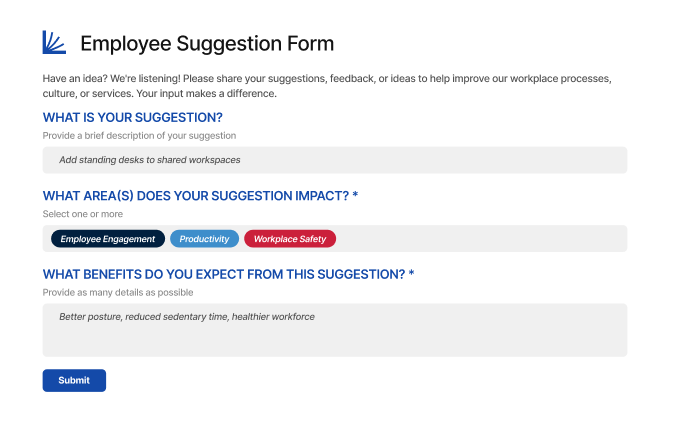Click the 'What benefits do you expect' heading

click(x=223, y=274)
